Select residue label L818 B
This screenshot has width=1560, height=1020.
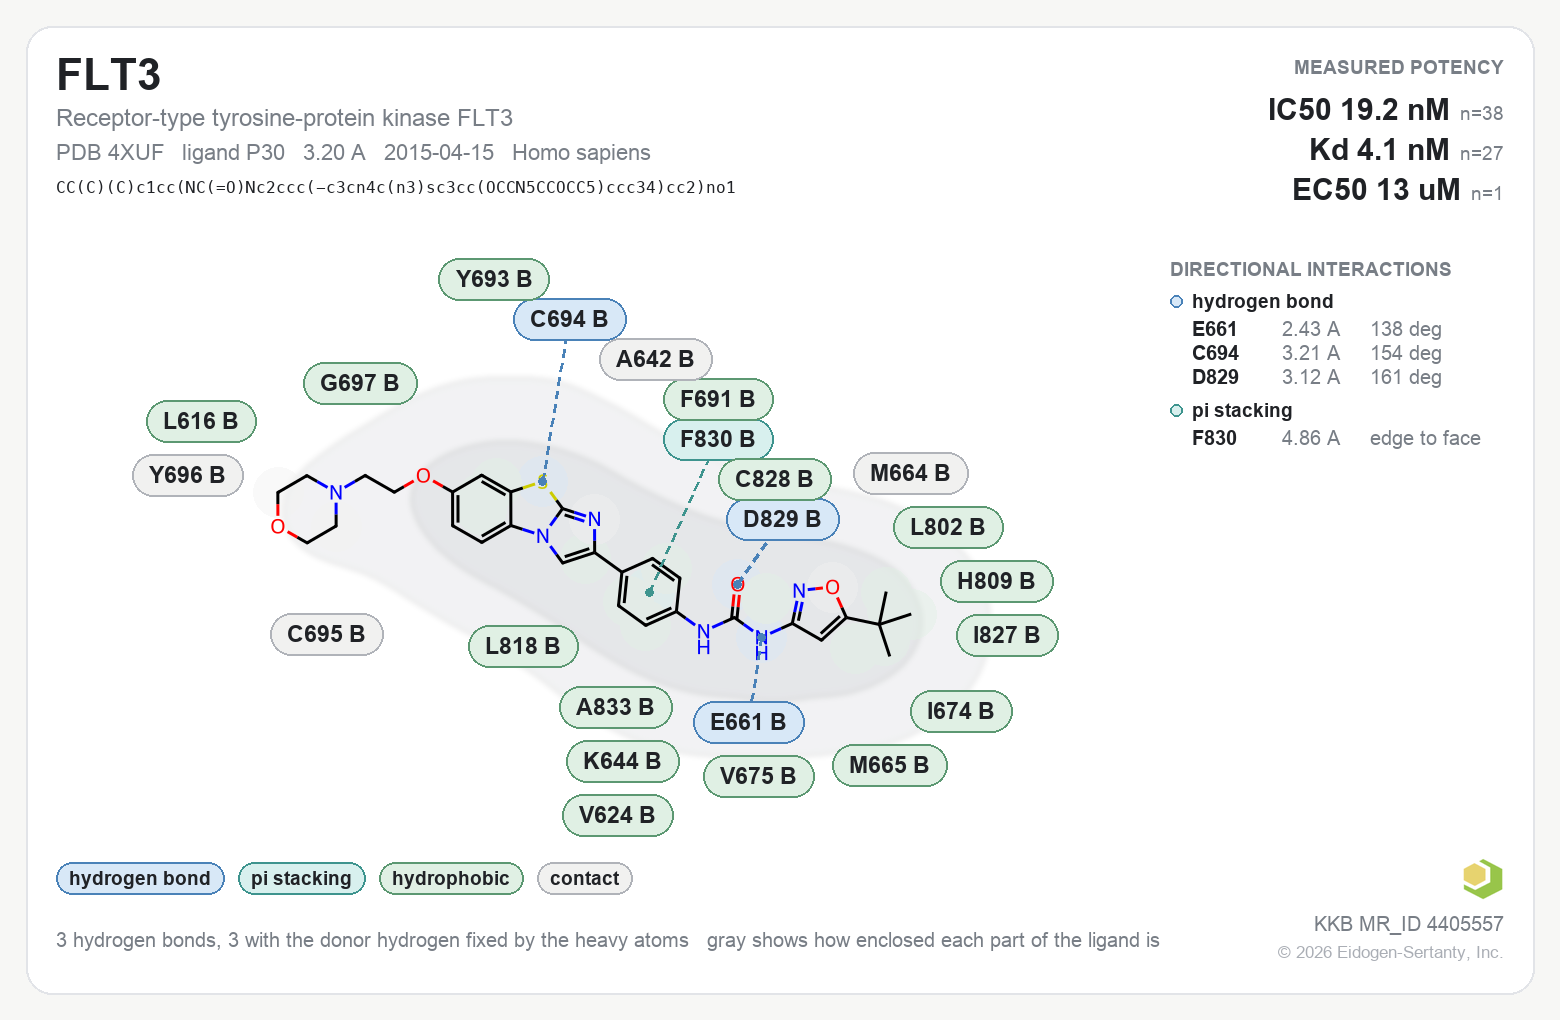pyautogui.click(x=523, y=646)
